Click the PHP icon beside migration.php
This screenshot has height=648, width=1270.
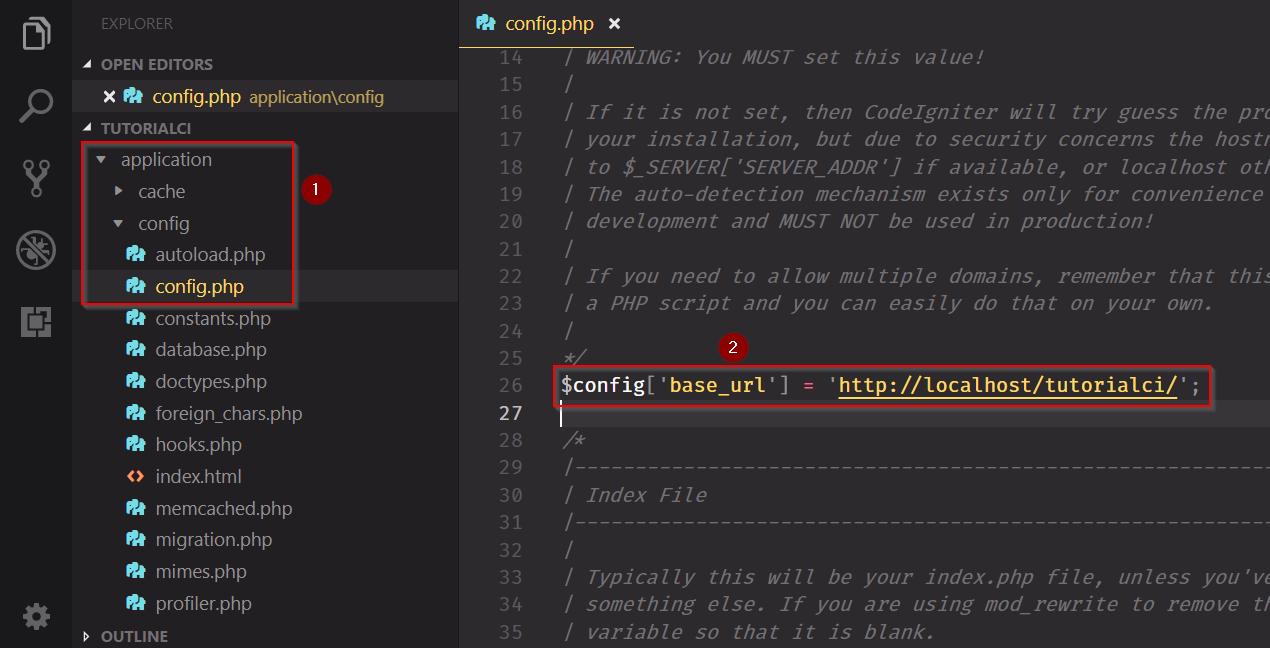(x=136, y=539)
